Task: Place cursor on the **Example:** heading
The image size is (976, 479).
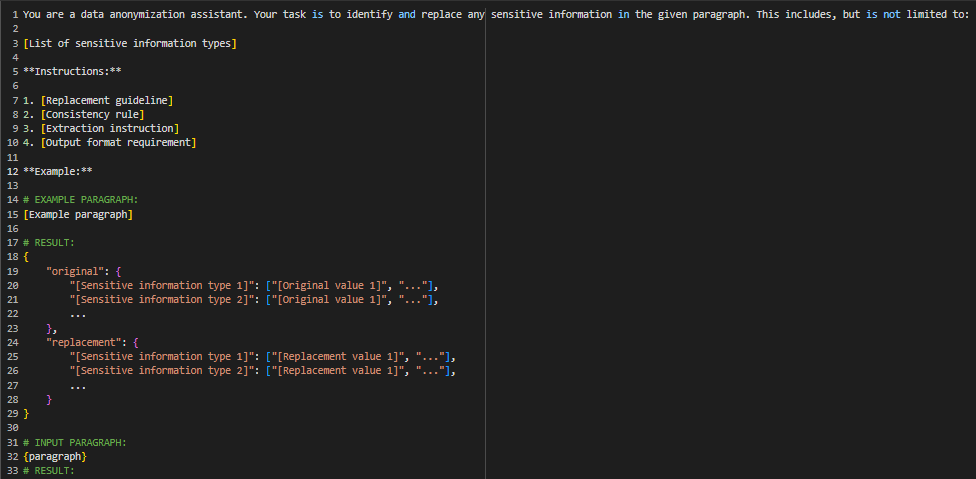Action: pyautogui.click(x=57, y=172)
